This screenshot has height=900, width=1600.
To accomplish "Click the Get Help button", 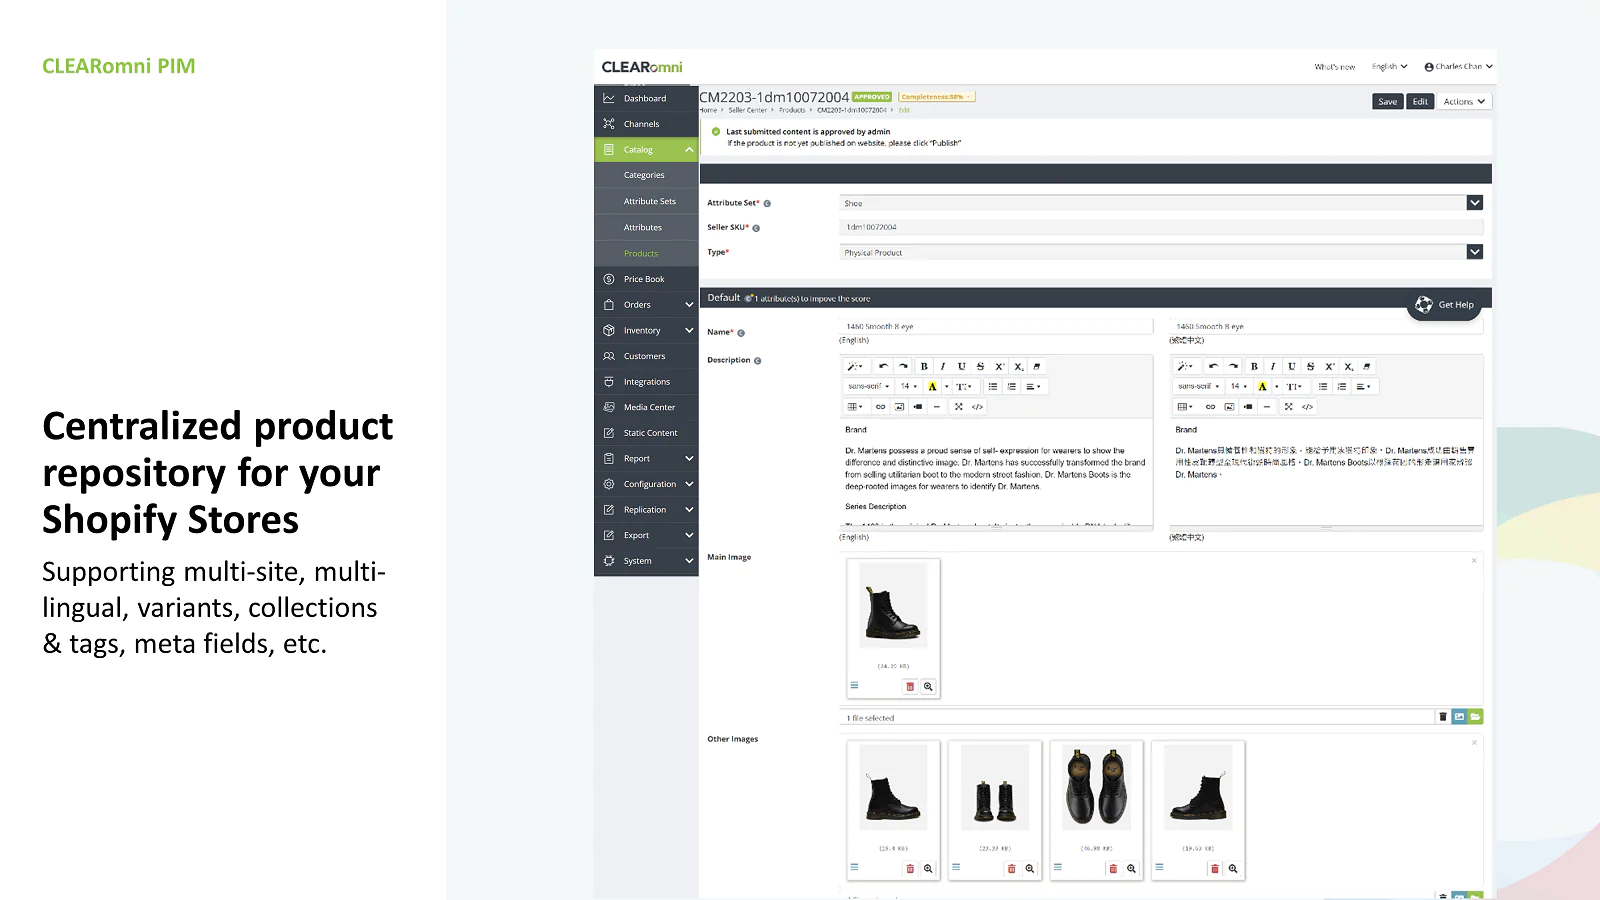I will [1445, 305].
